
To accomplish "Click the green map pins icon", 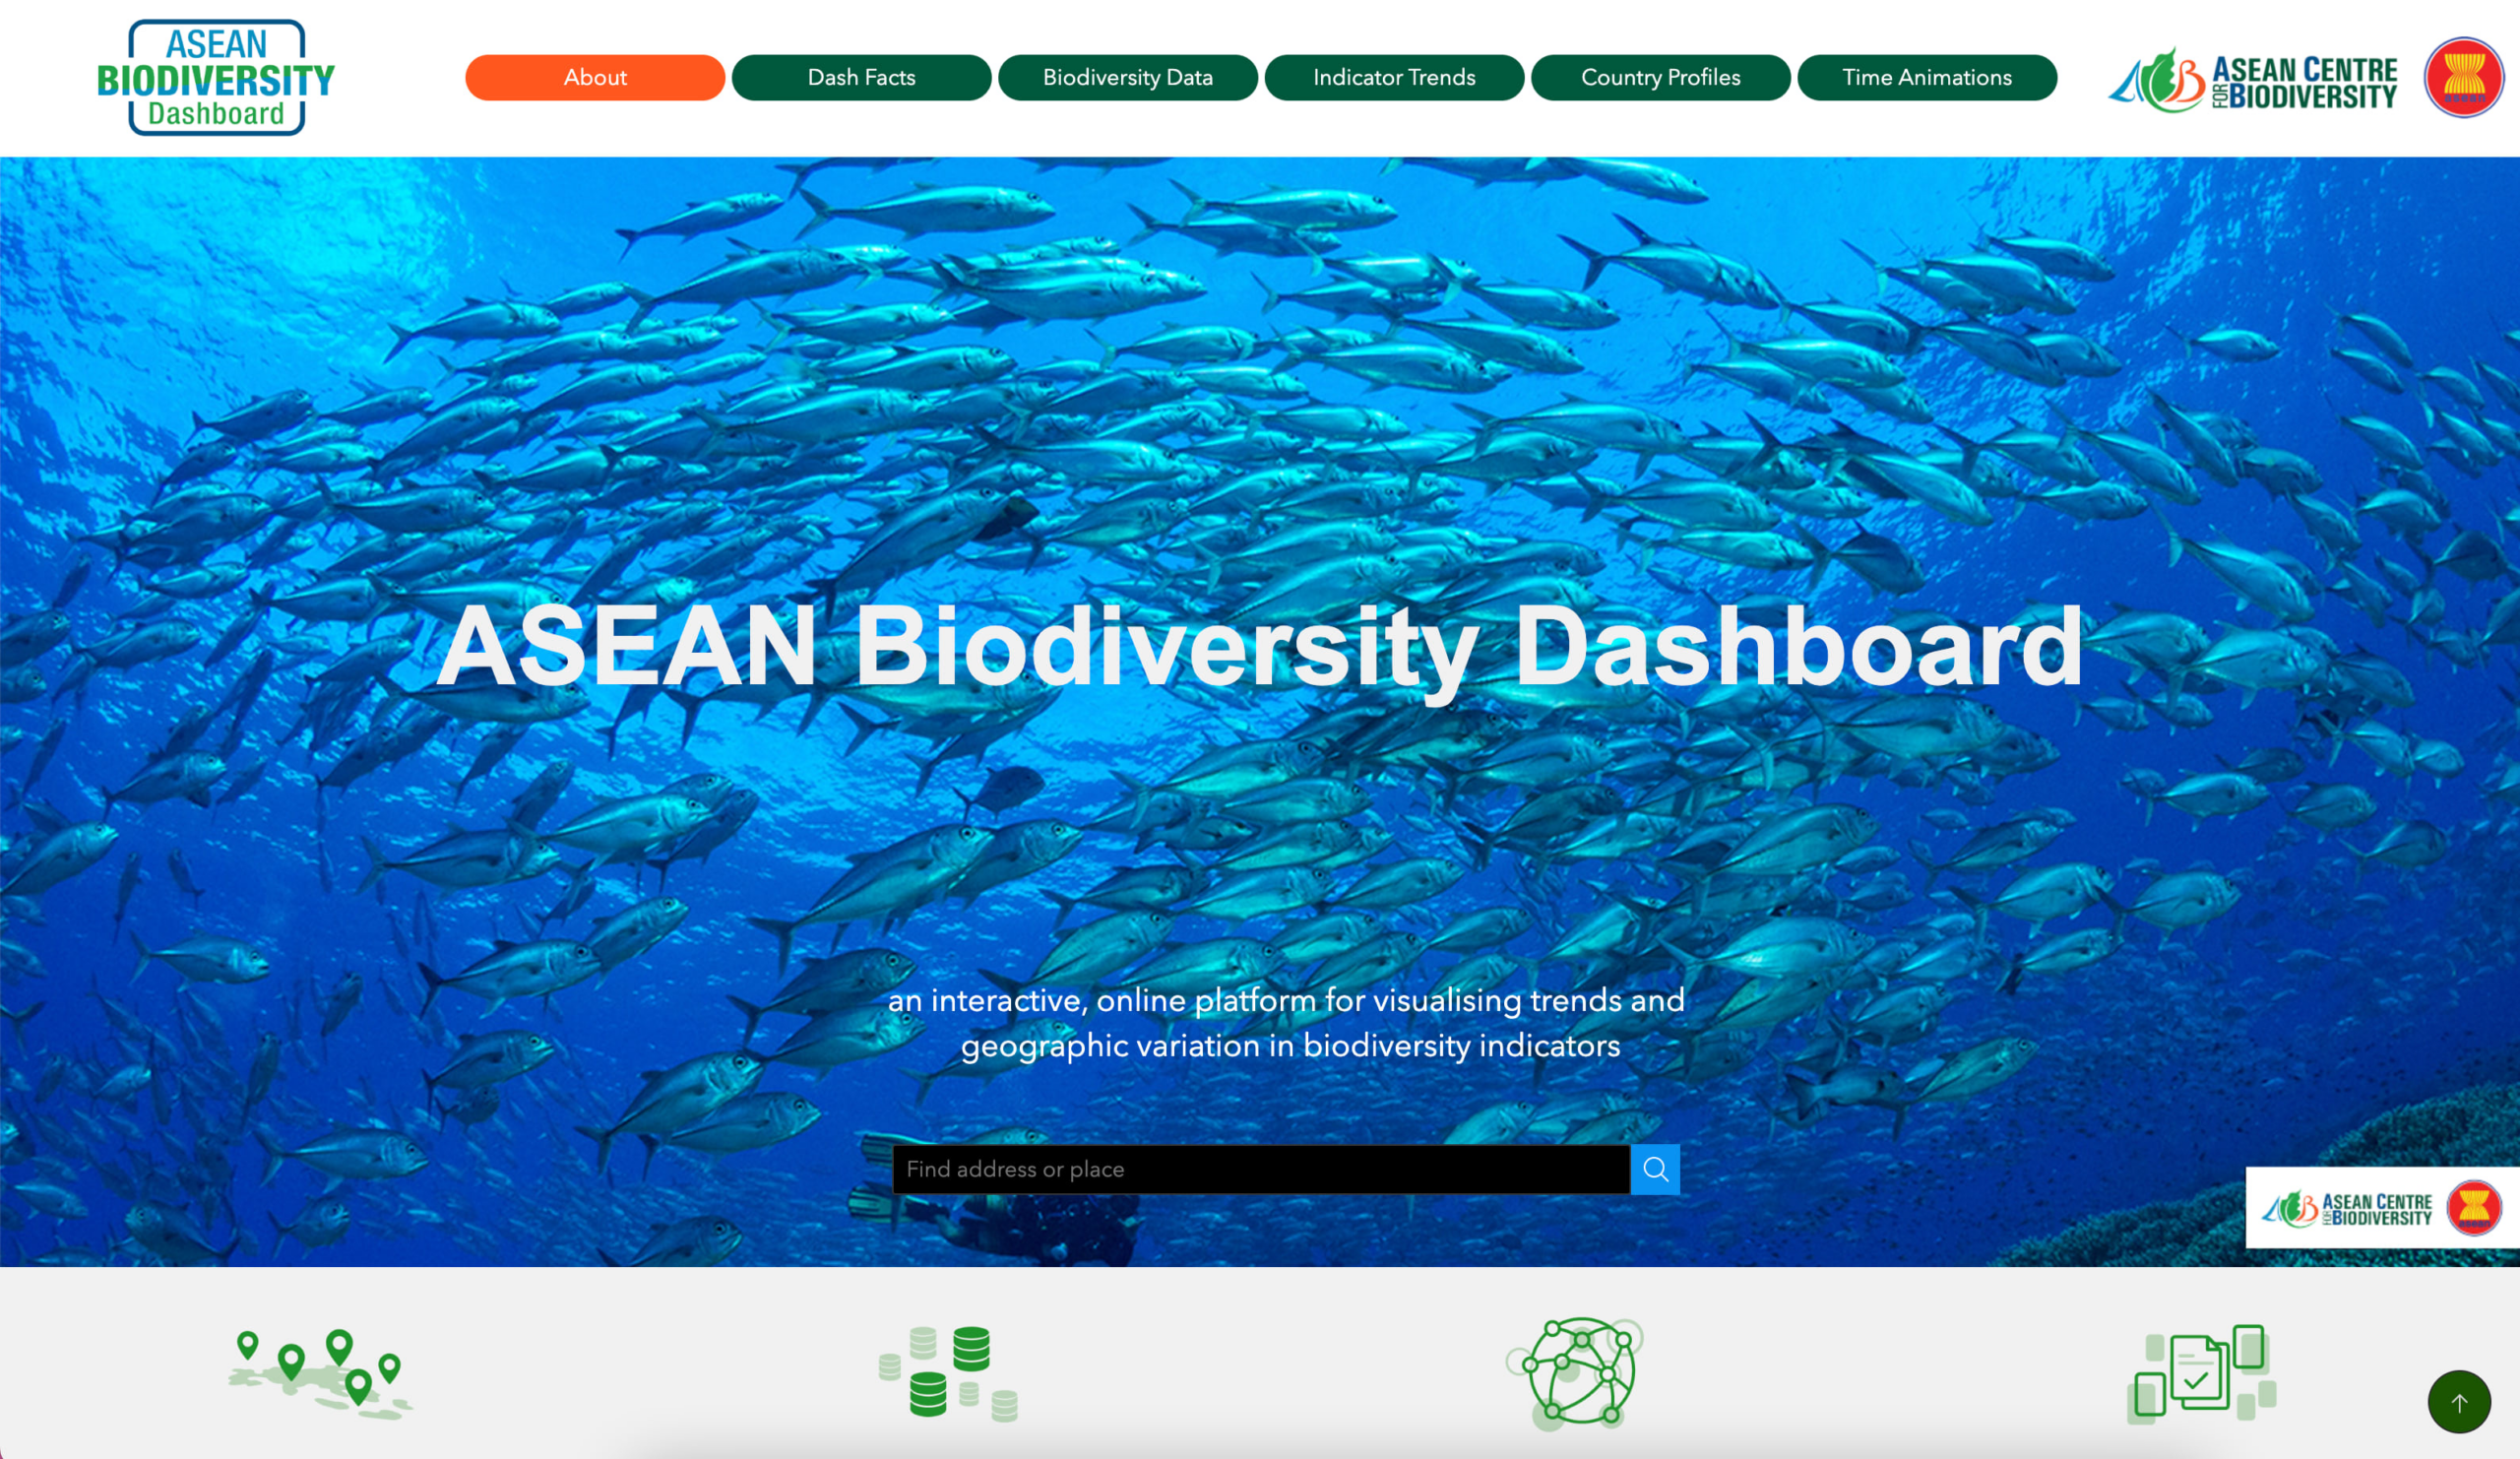I will [x=319, y=1373].
